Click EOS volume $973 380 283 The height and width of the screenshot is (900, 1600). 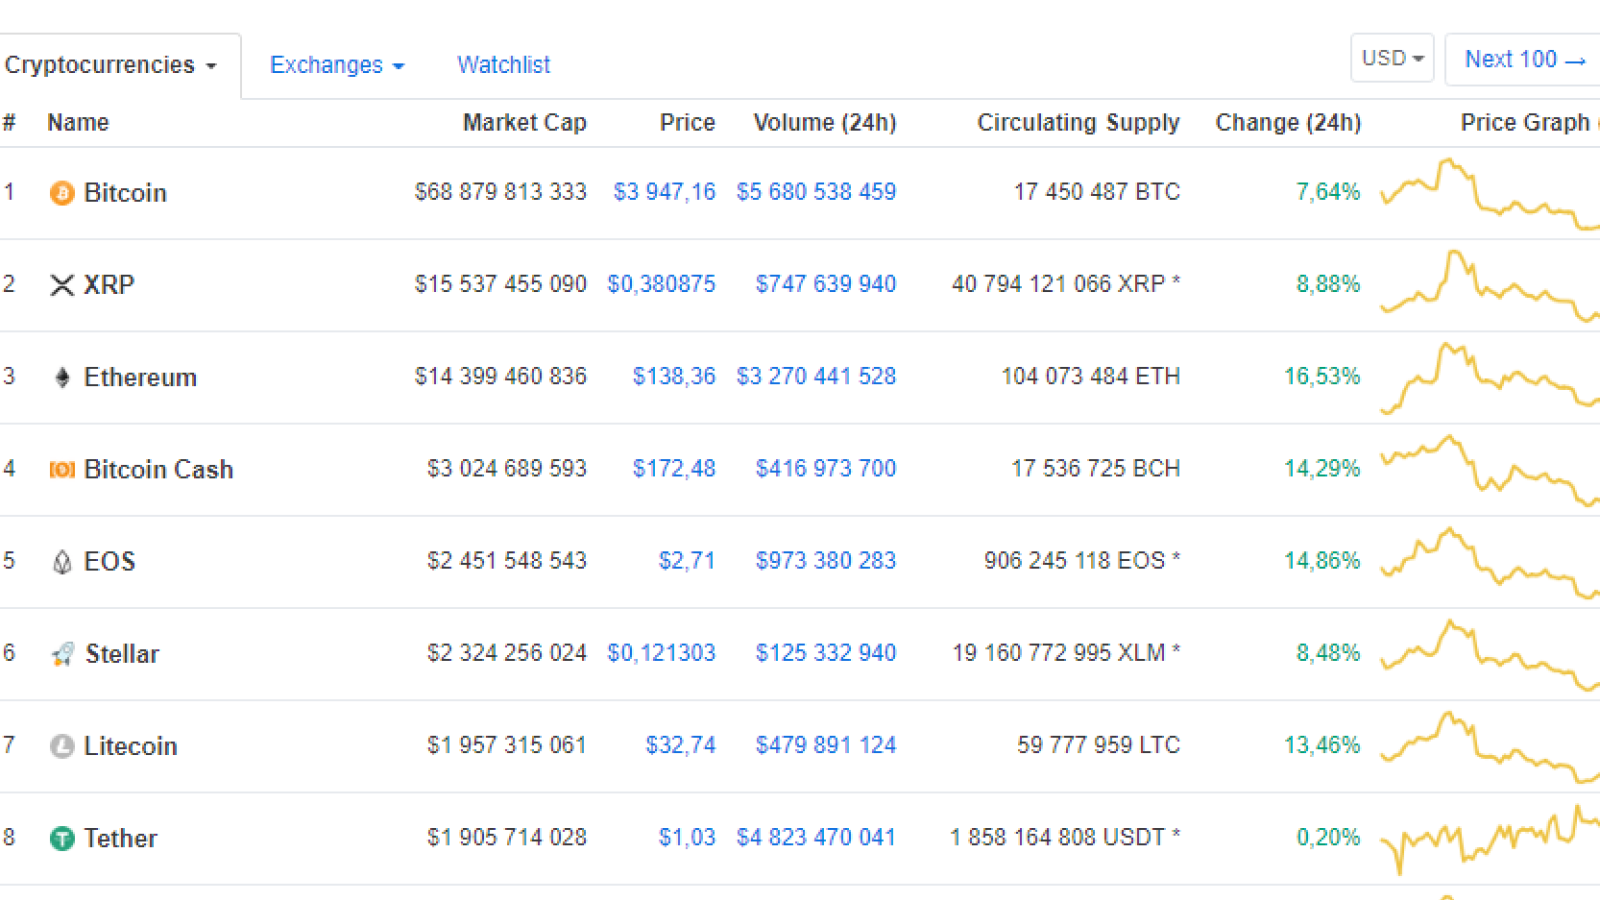826,561
